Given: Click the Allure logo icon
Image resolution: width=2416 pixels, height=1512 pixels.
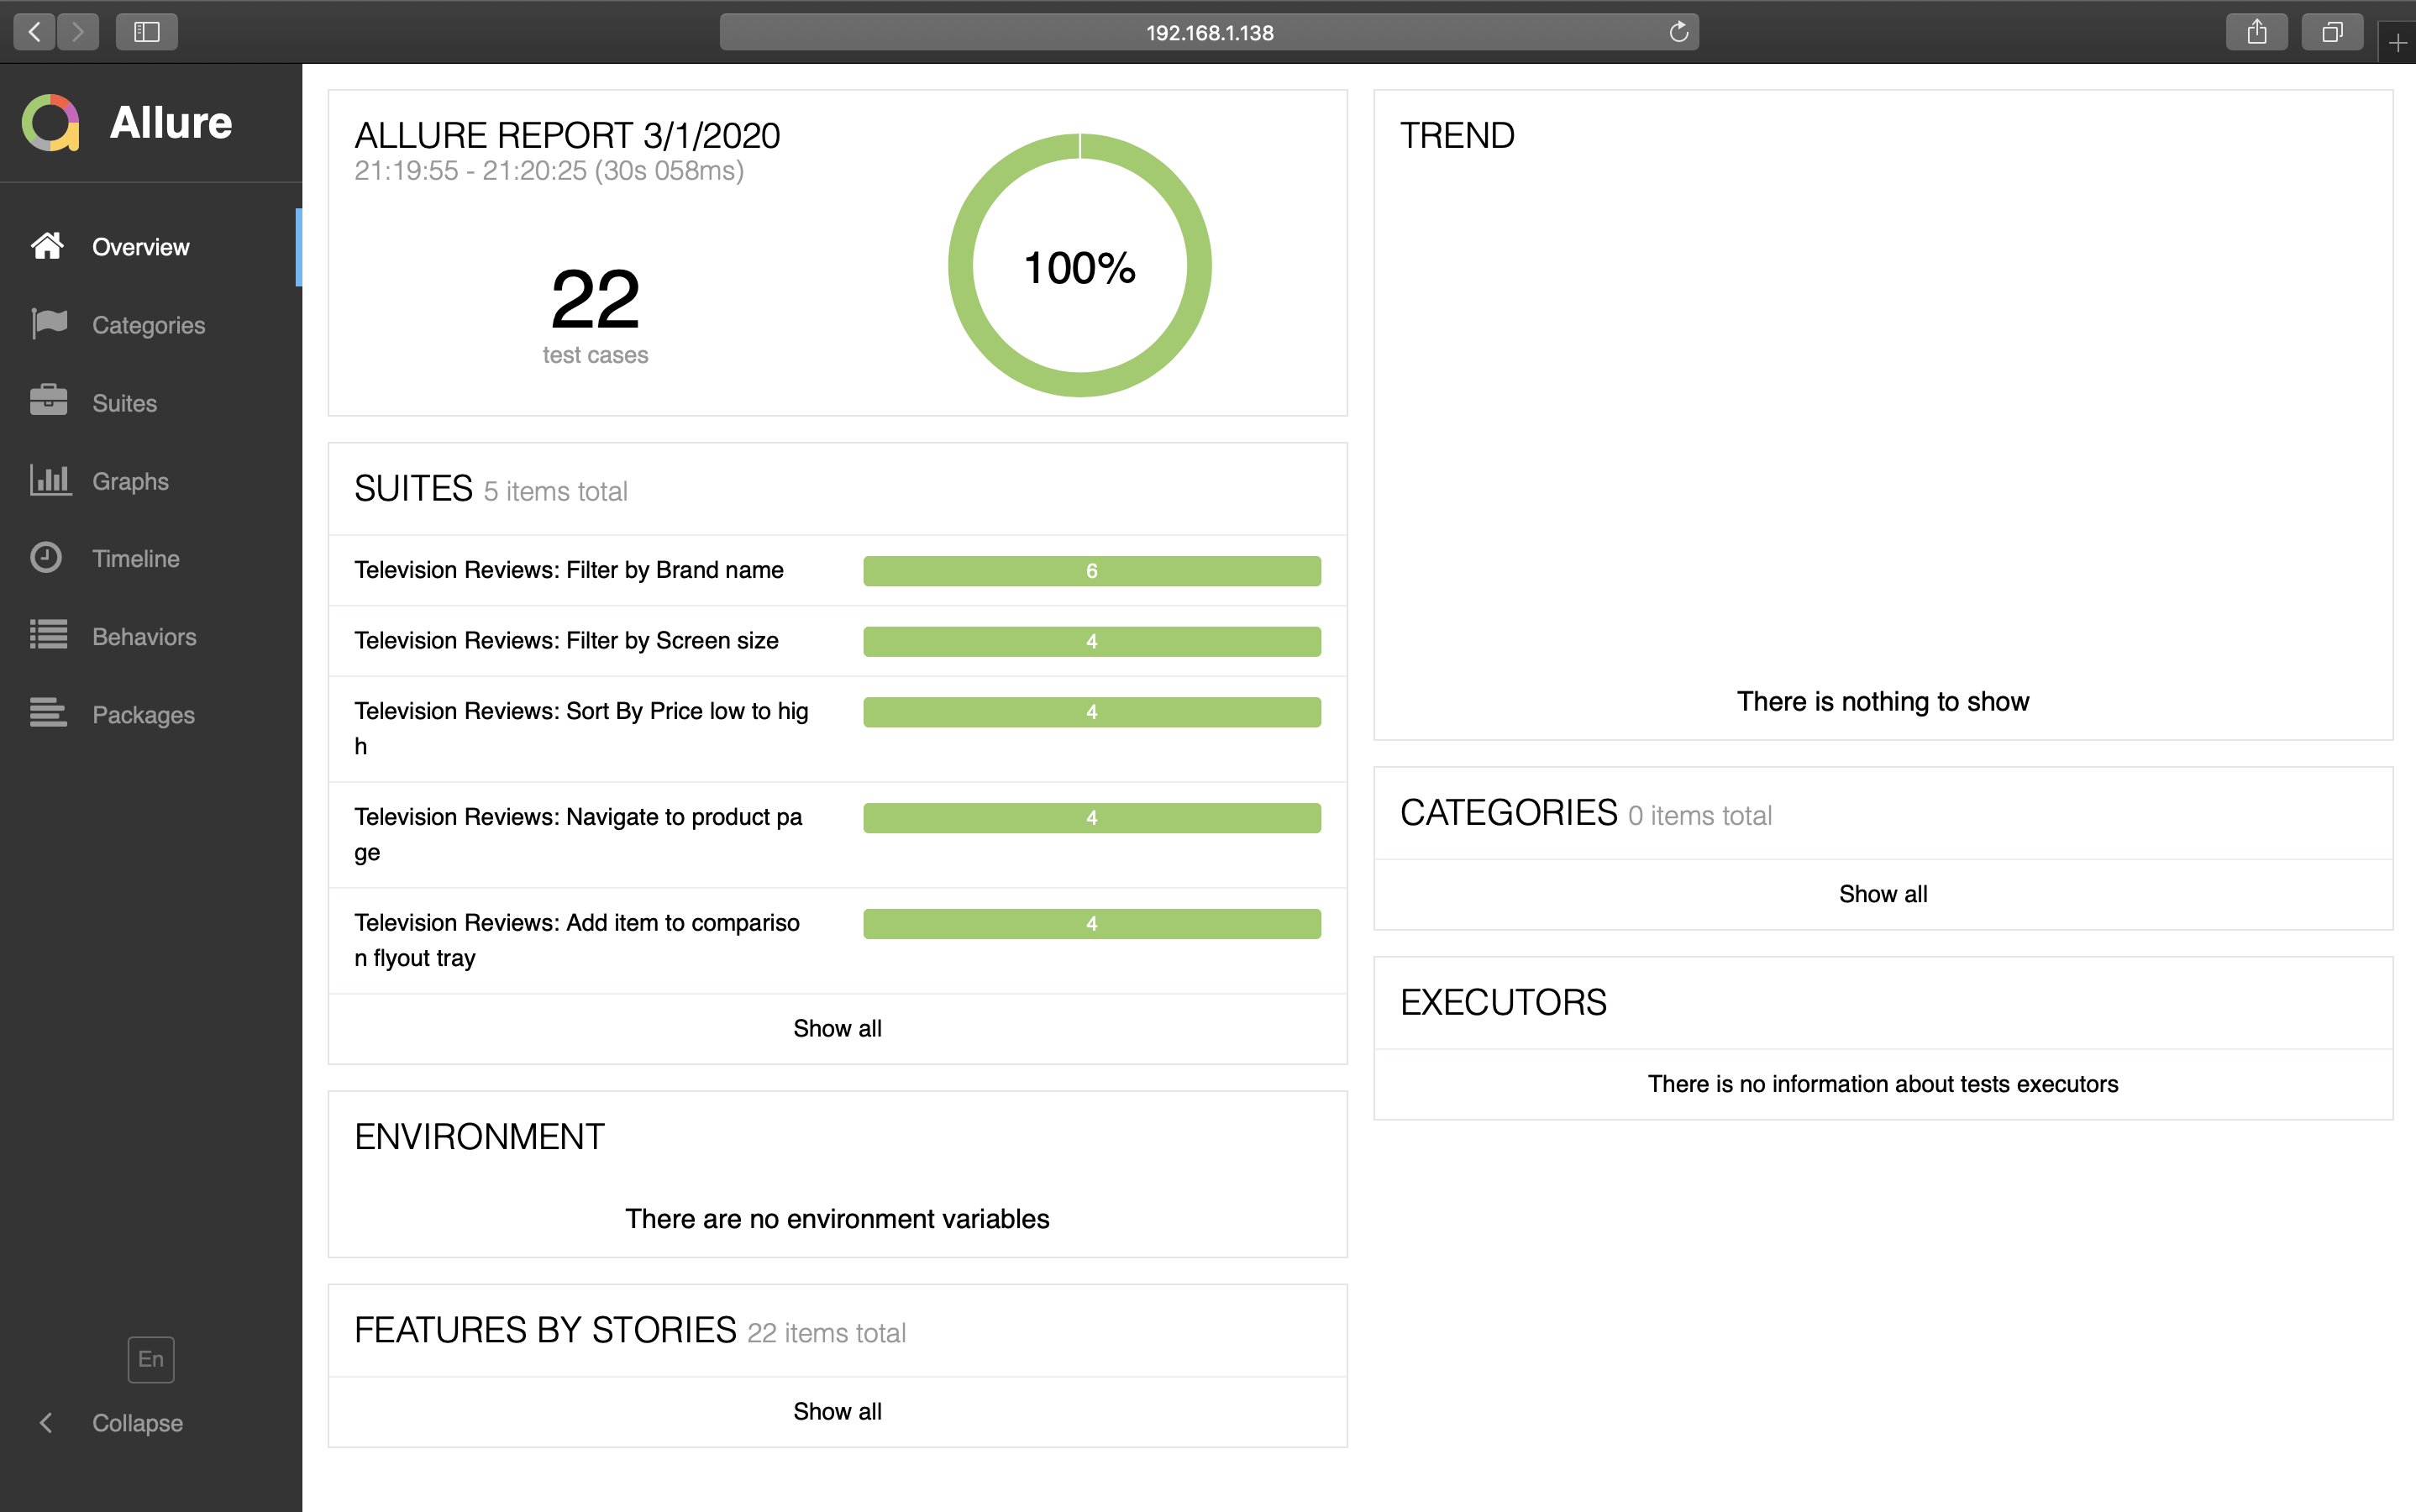Looking at the screenshot, I should point(50,123).
